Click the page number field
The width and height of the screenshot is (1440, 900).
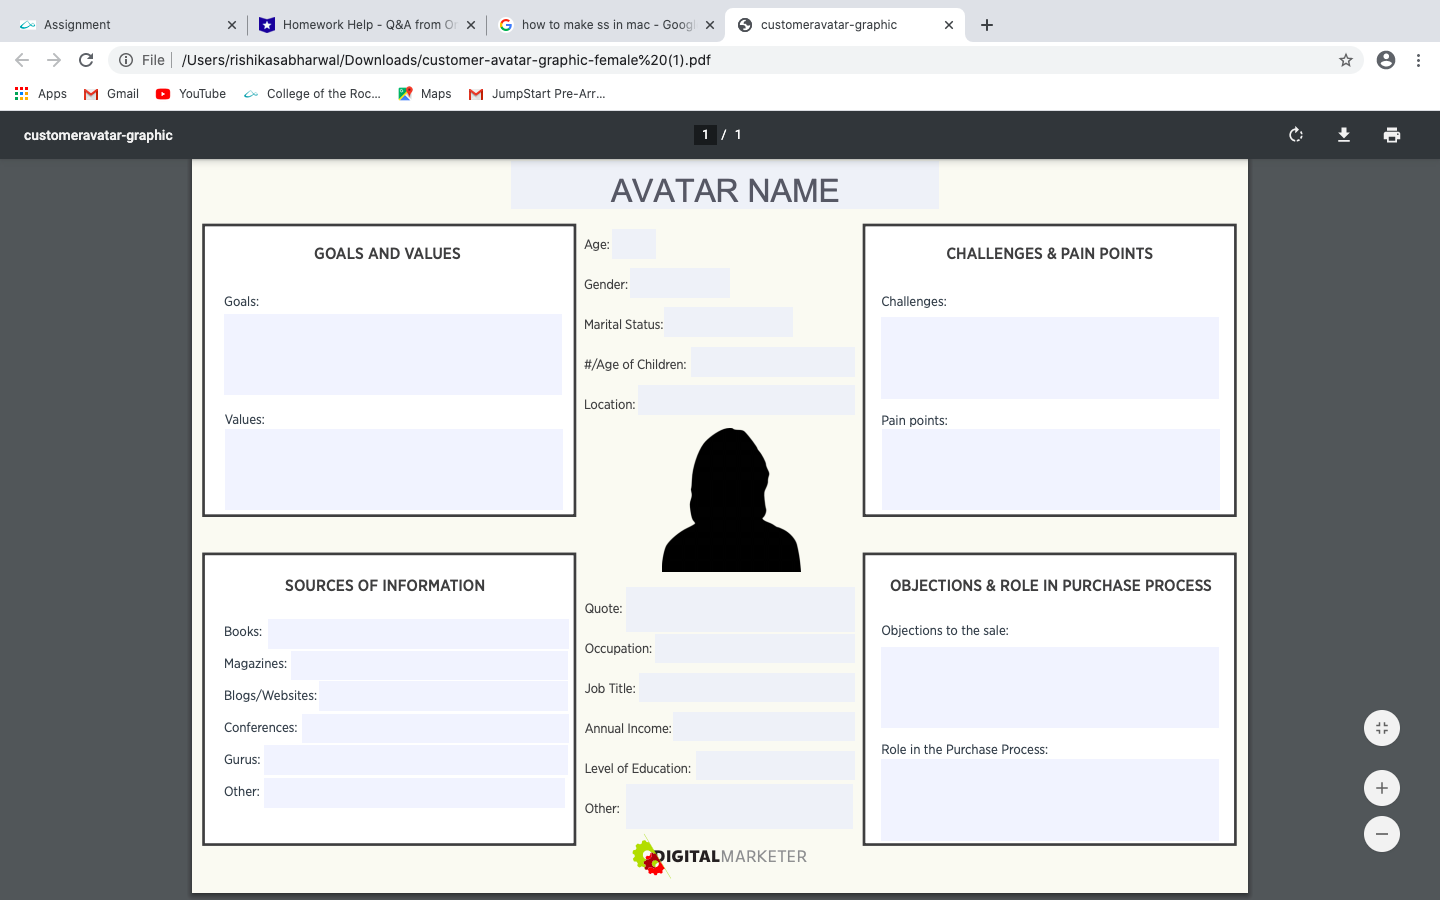(705, 135)
